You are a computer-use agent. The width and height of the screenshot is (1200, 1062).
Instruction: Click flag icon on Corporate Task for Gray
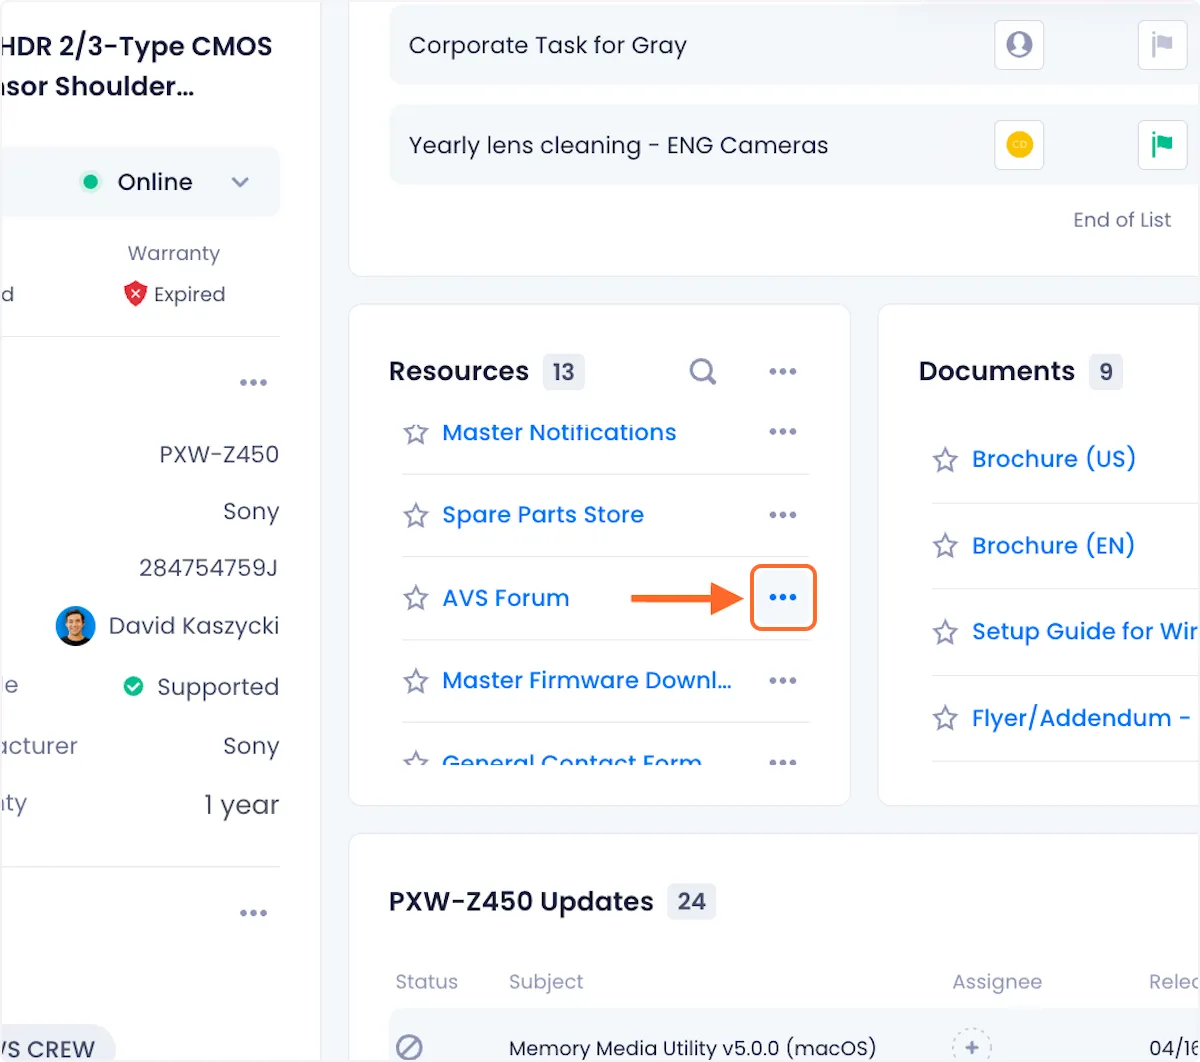[1162, 45]
